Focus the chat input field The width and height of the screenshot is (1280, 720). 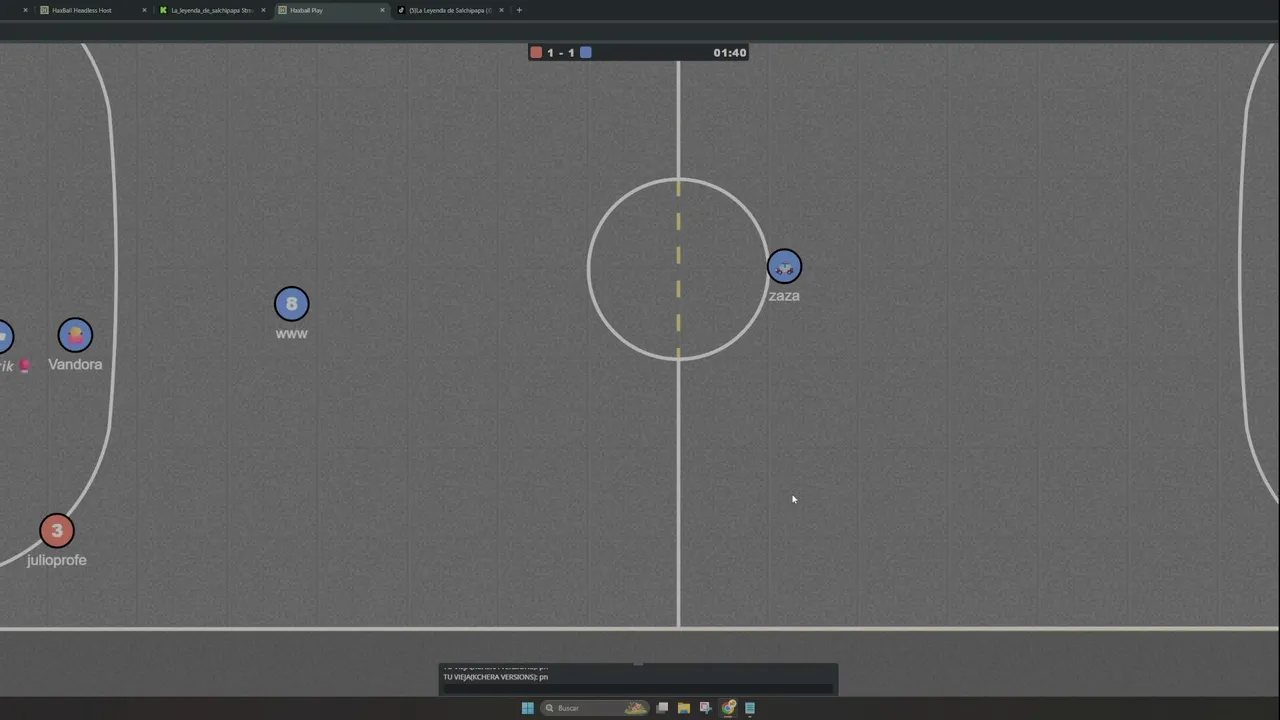coord(638,688)
